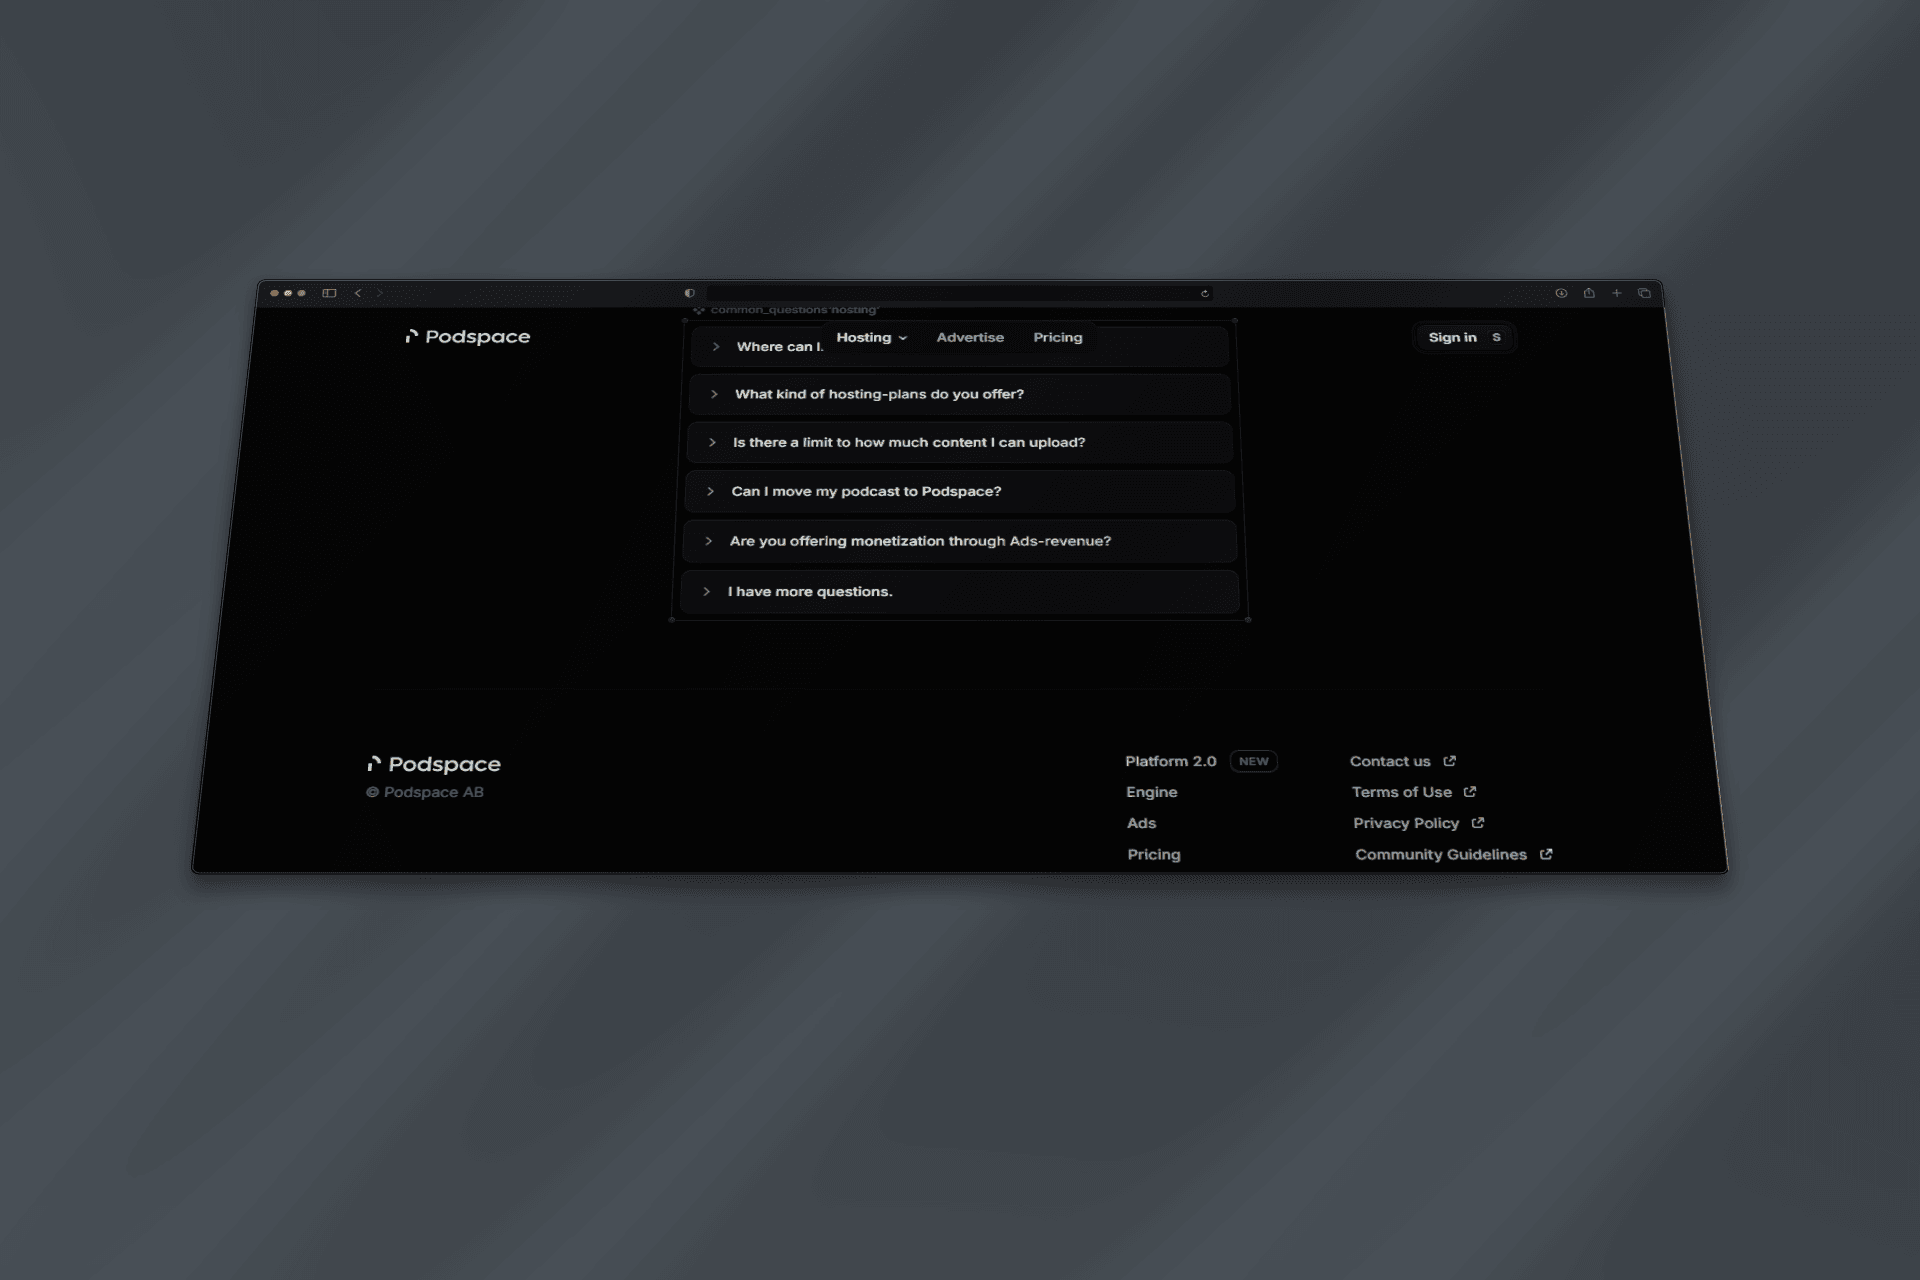The height and width of the screenshot is (1280, 1920).
Task: Toggle the Safari sidebar icon
Action: pyautogui.click(x=329, y=293)
